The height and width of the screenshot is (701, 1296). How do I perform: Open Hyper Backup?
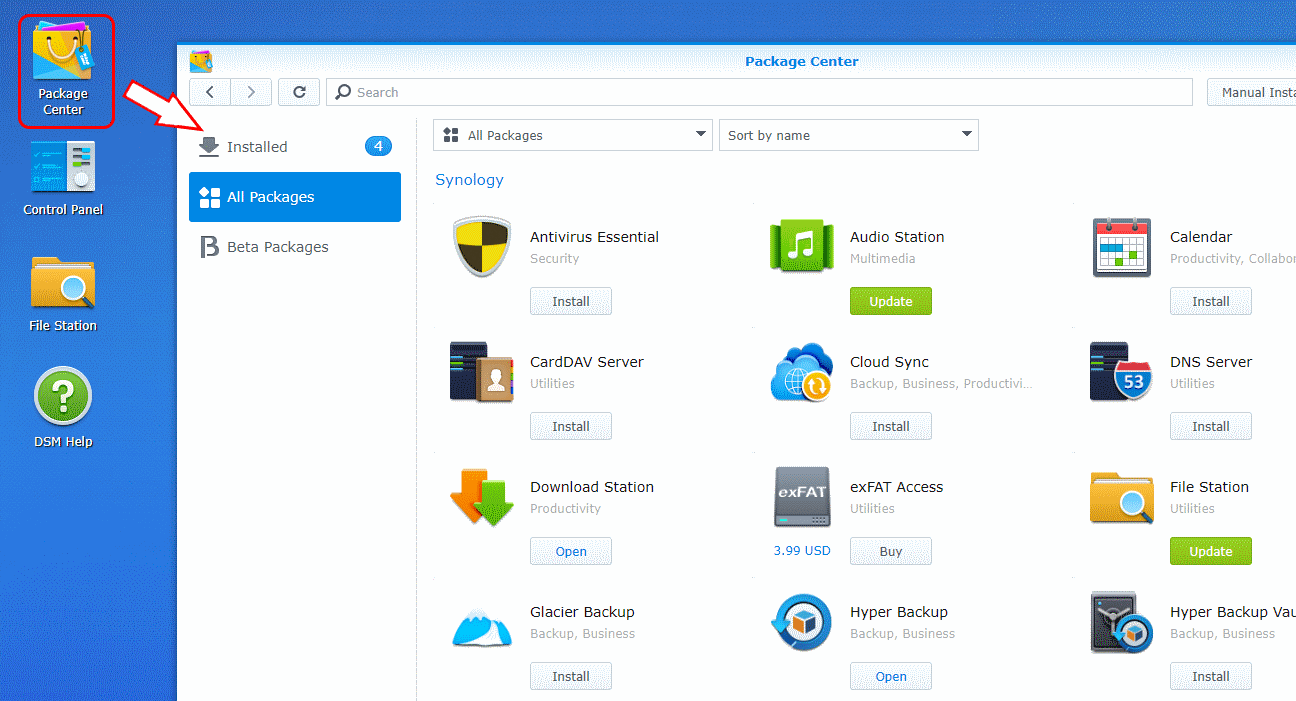pos(891,676)
